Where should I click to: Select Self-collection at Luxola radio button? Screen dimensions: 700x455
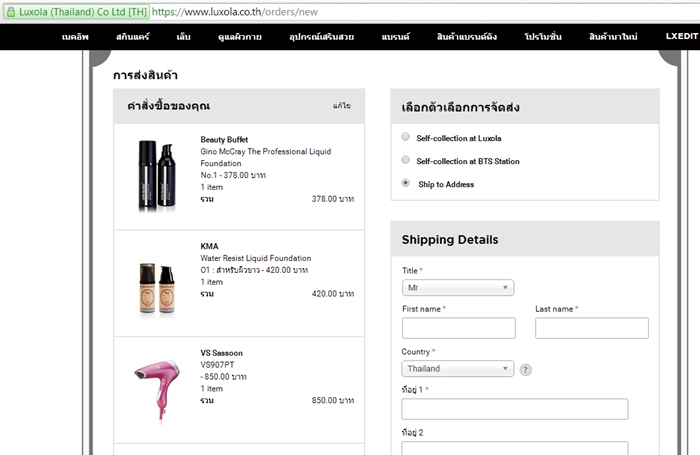click(405, 137)
